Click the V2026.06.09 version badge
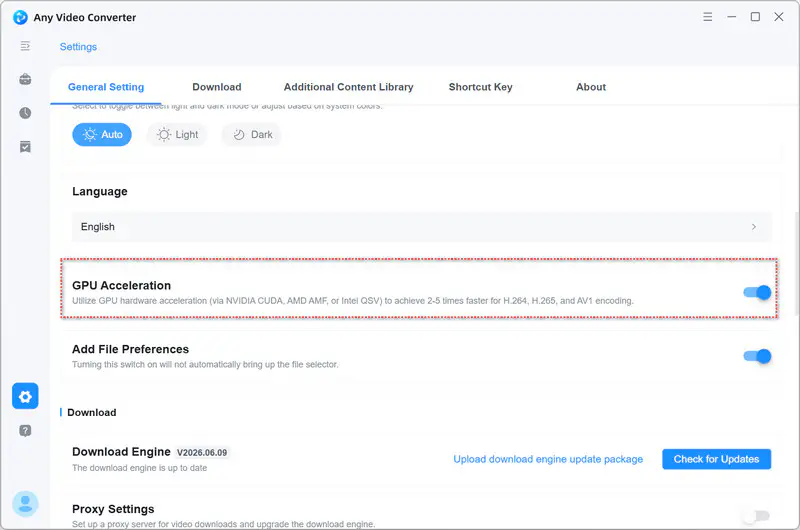The width and height of the screenshot is (800, 530). (x=202, y=452)
